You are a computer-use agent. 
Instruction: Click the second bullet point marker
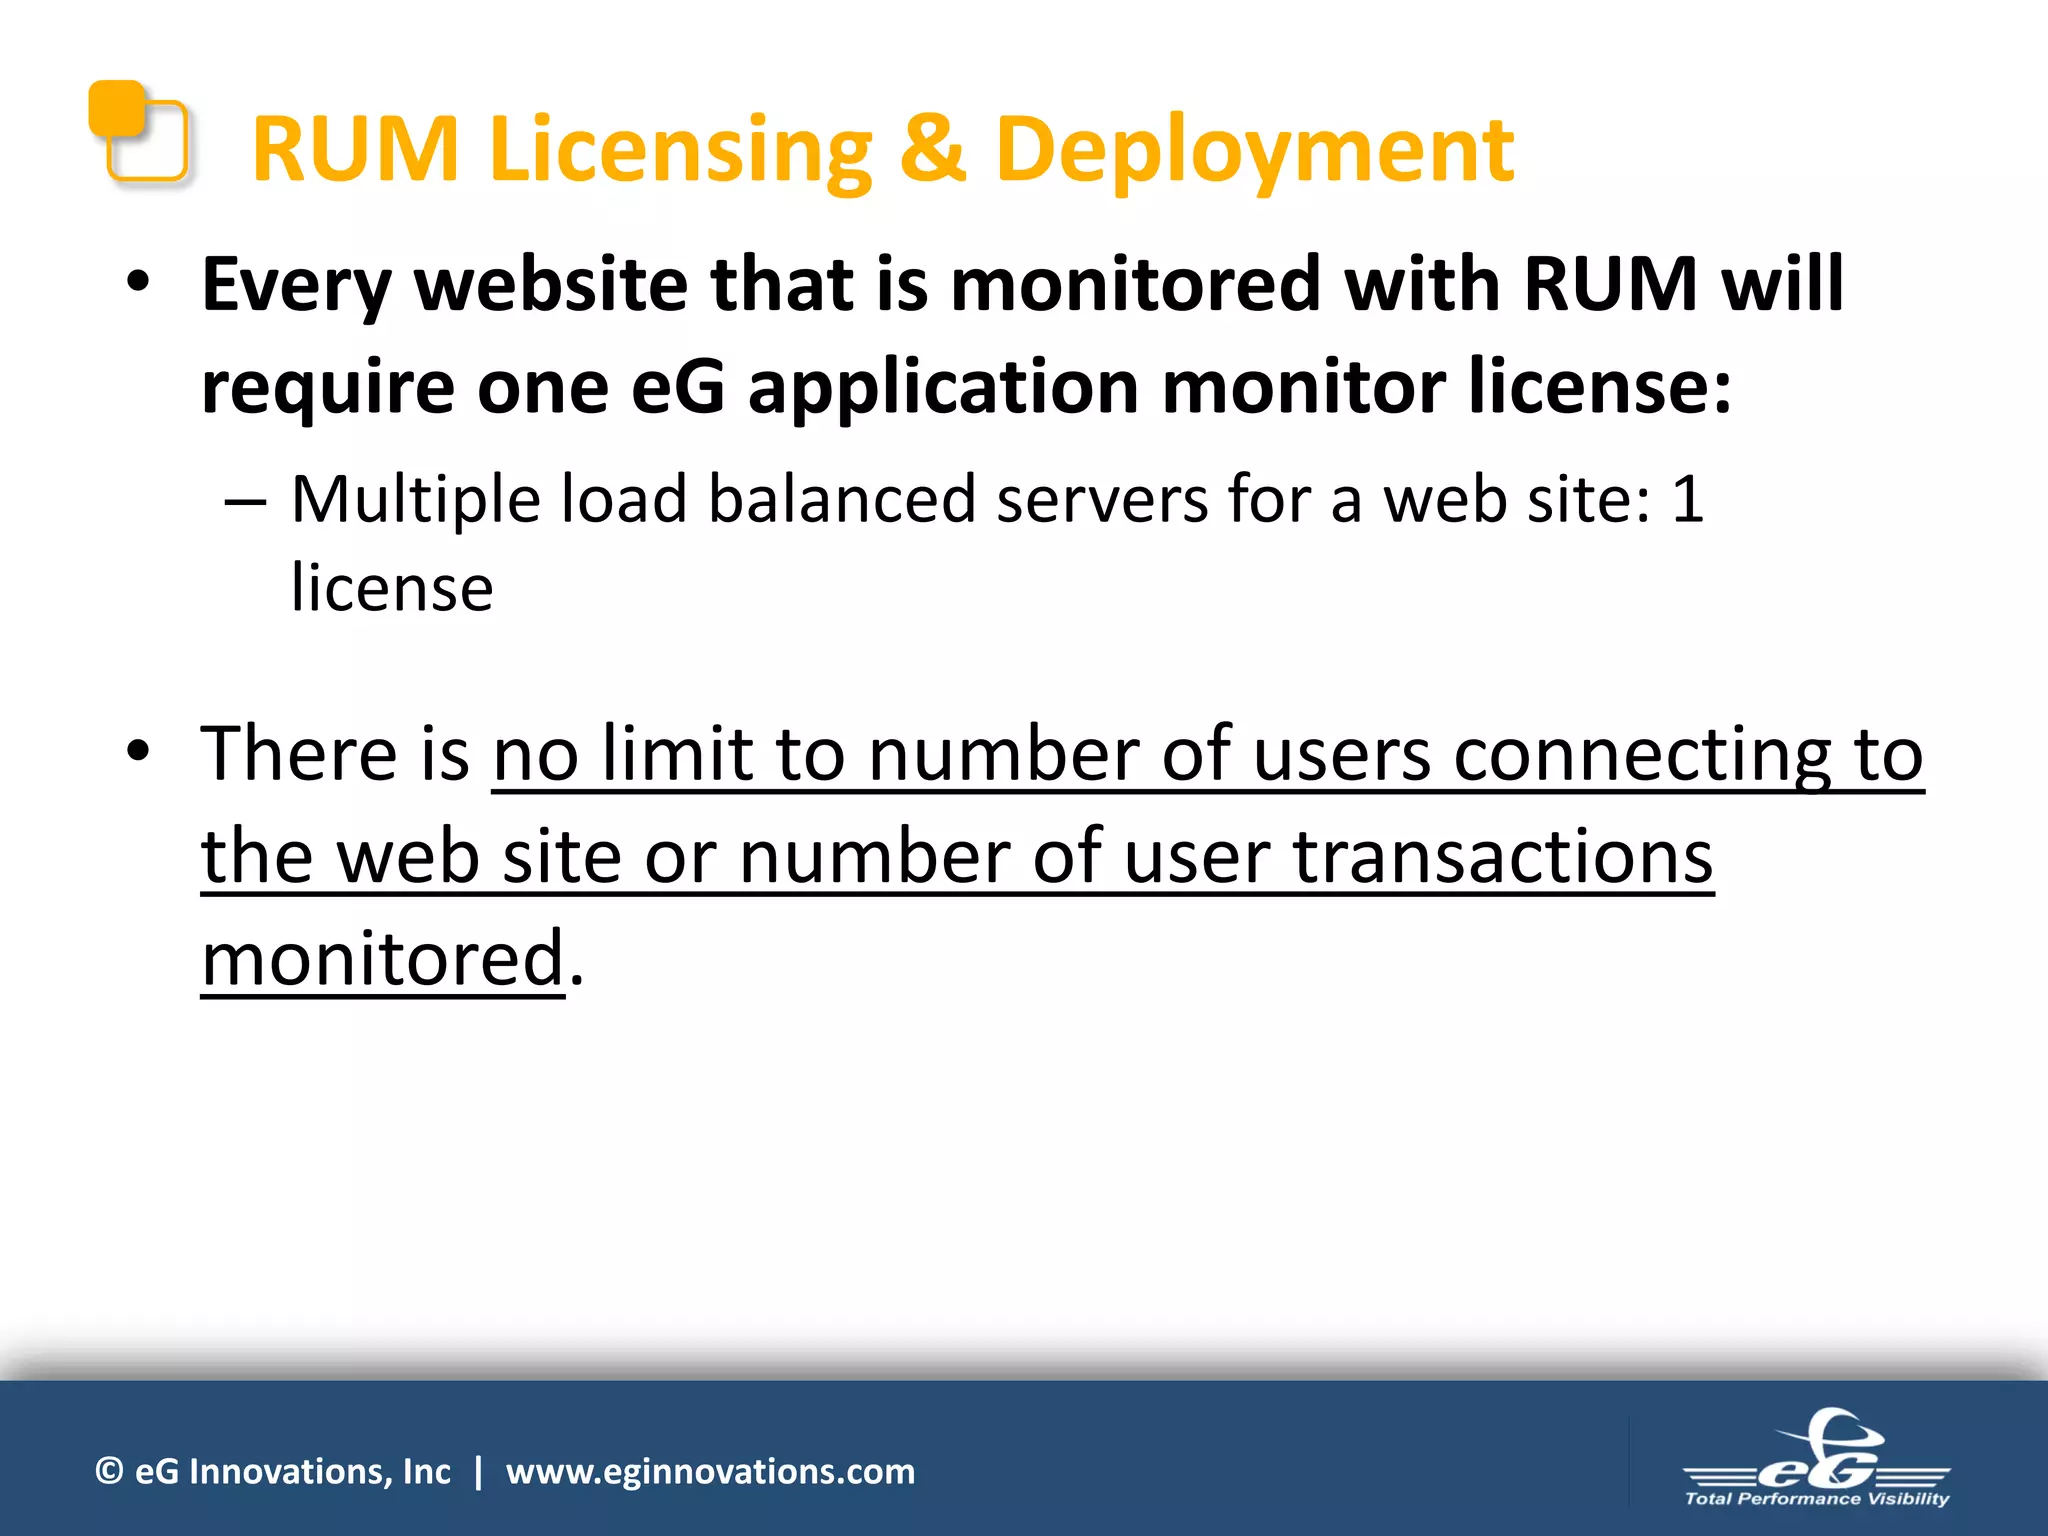(138, 750)
